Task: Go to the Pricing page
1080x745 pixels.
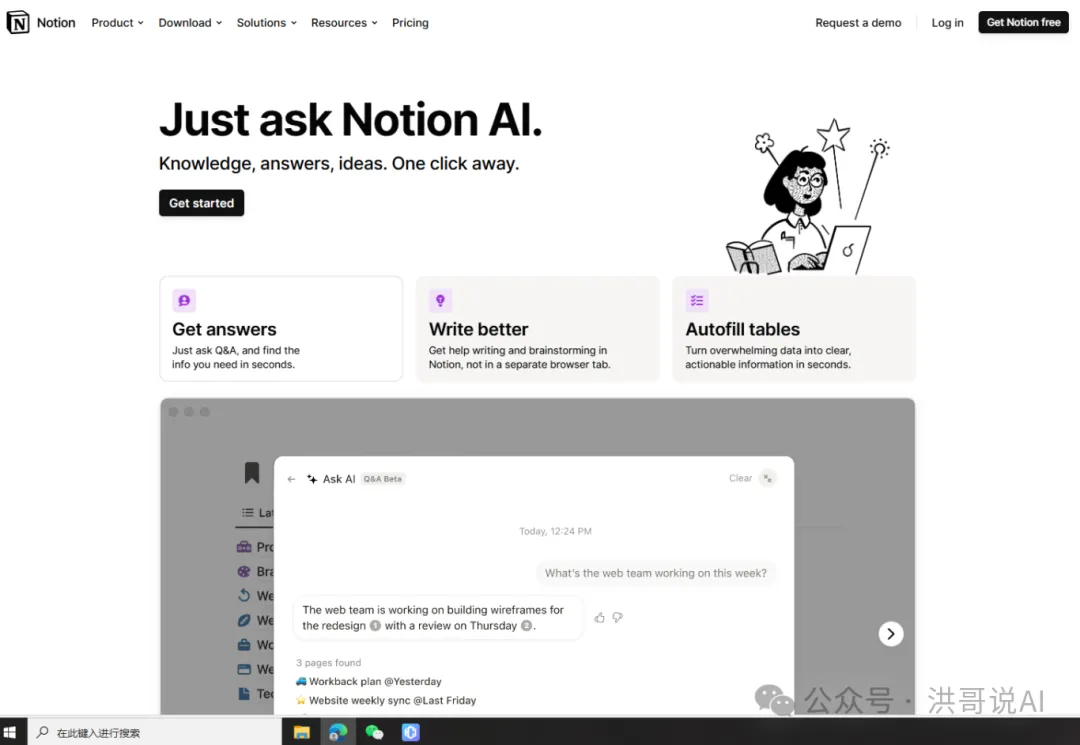Action: (x=410, y=23)
